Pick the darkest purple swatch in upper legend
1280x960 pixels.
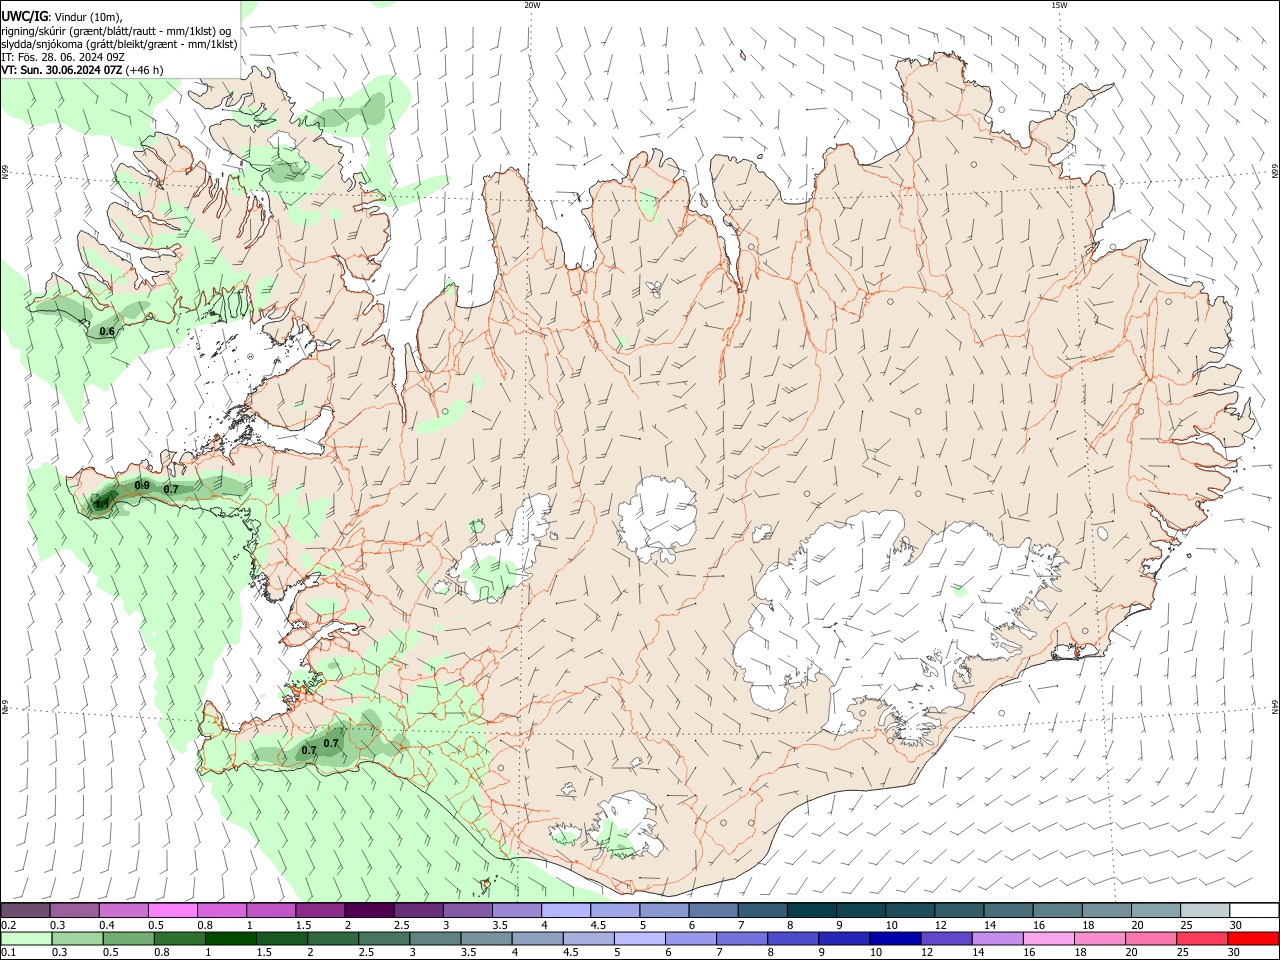[369, 911]
